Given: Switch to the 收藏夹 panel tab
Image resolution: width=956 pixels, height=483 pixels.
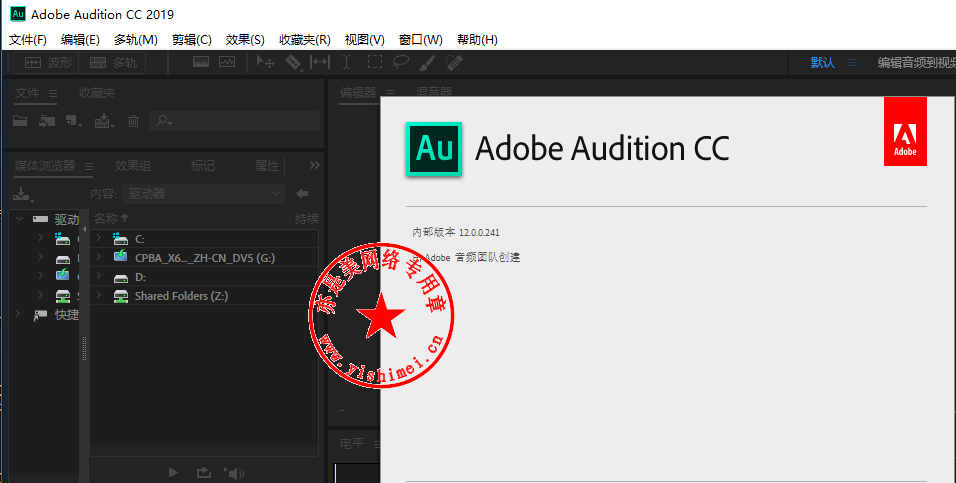Looking at the screenshot, I should coord(97,93).
